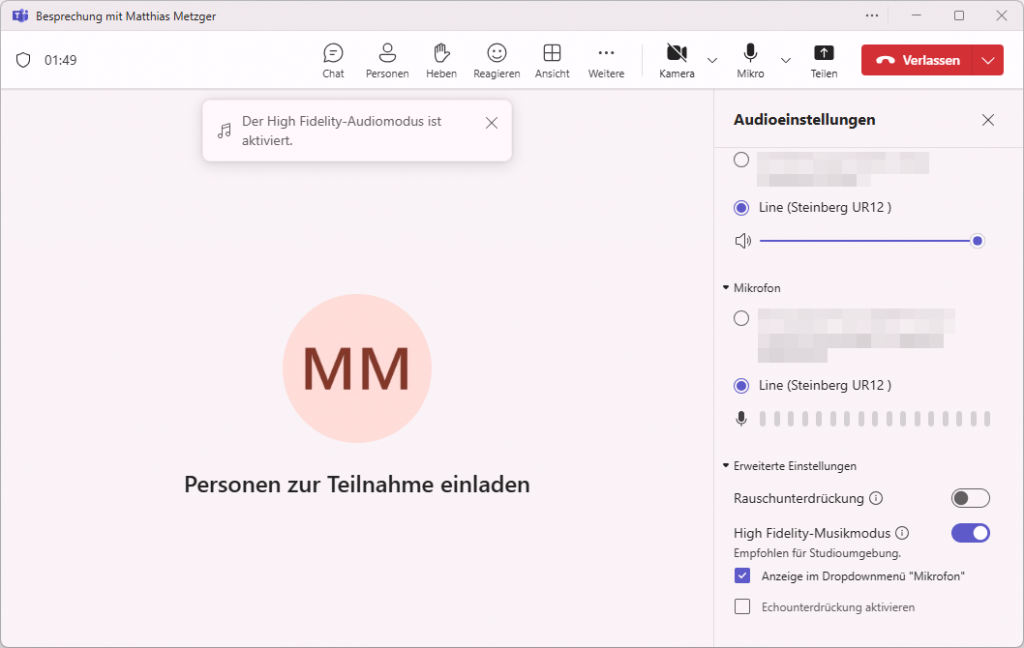
Task: Click the music note notification icon
Action: [x=225, y=131]
